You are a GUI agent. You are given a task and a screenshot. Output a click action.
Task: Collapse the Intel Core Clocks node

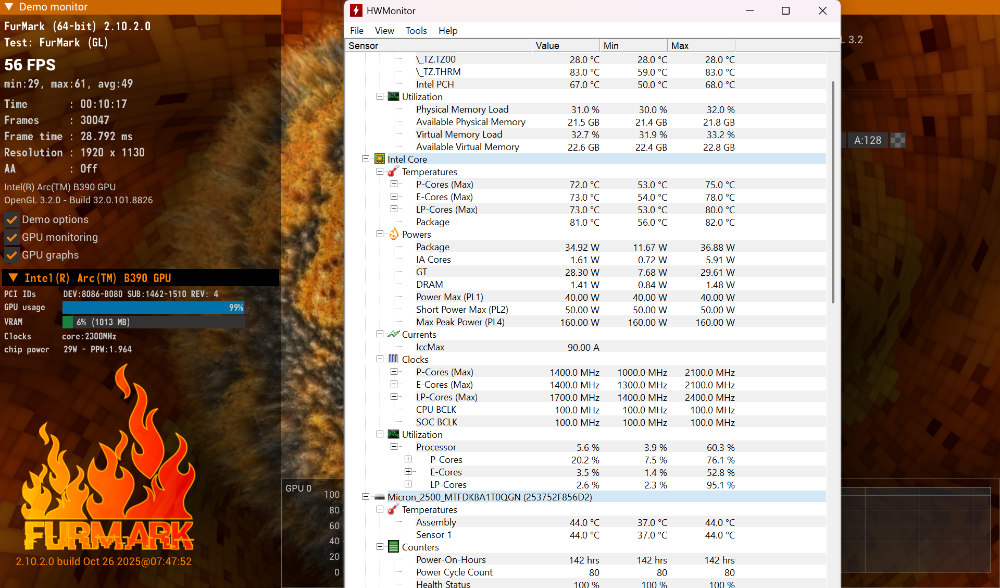coord(379,359)
